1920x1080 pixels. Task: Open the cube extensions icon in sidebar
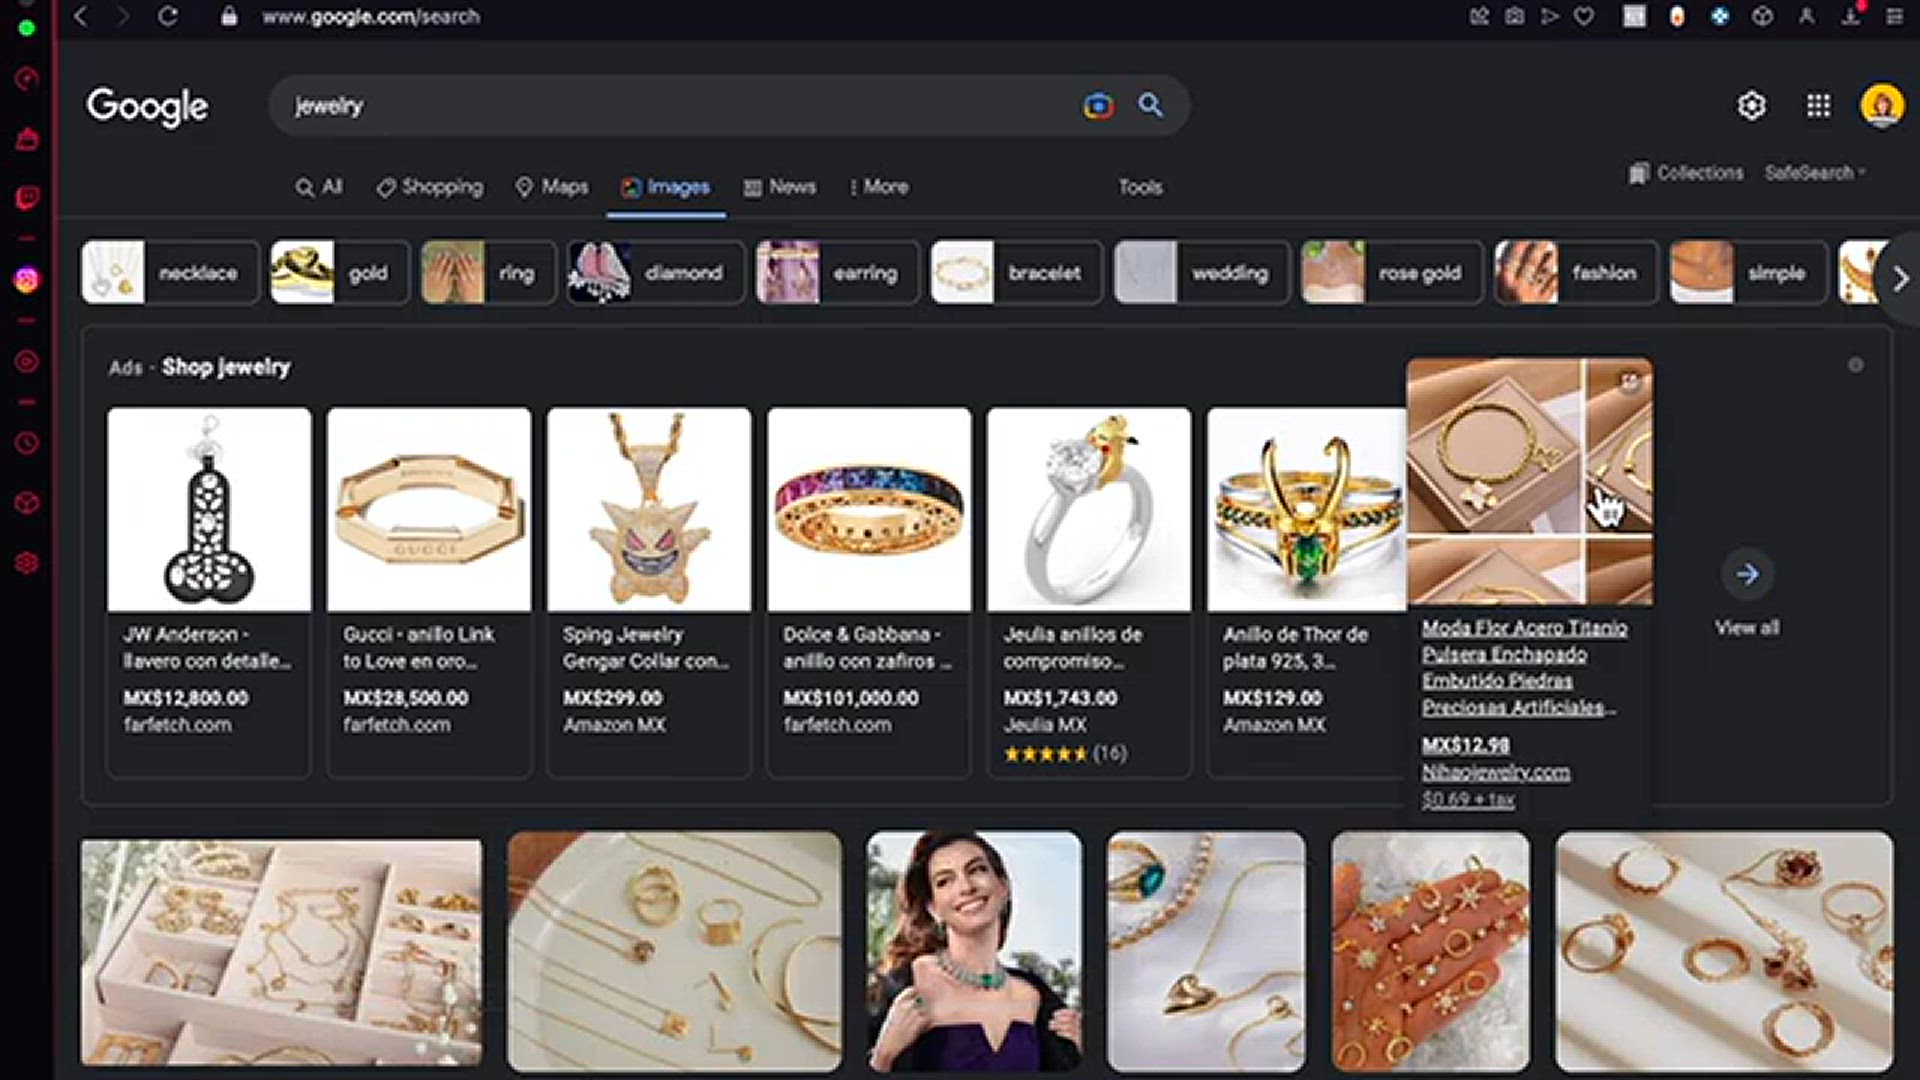27,502
